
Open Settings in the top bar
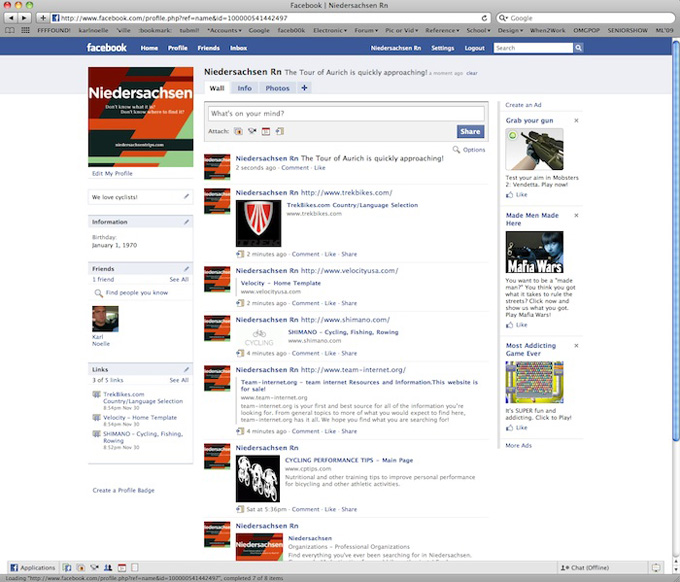[442, 48]
